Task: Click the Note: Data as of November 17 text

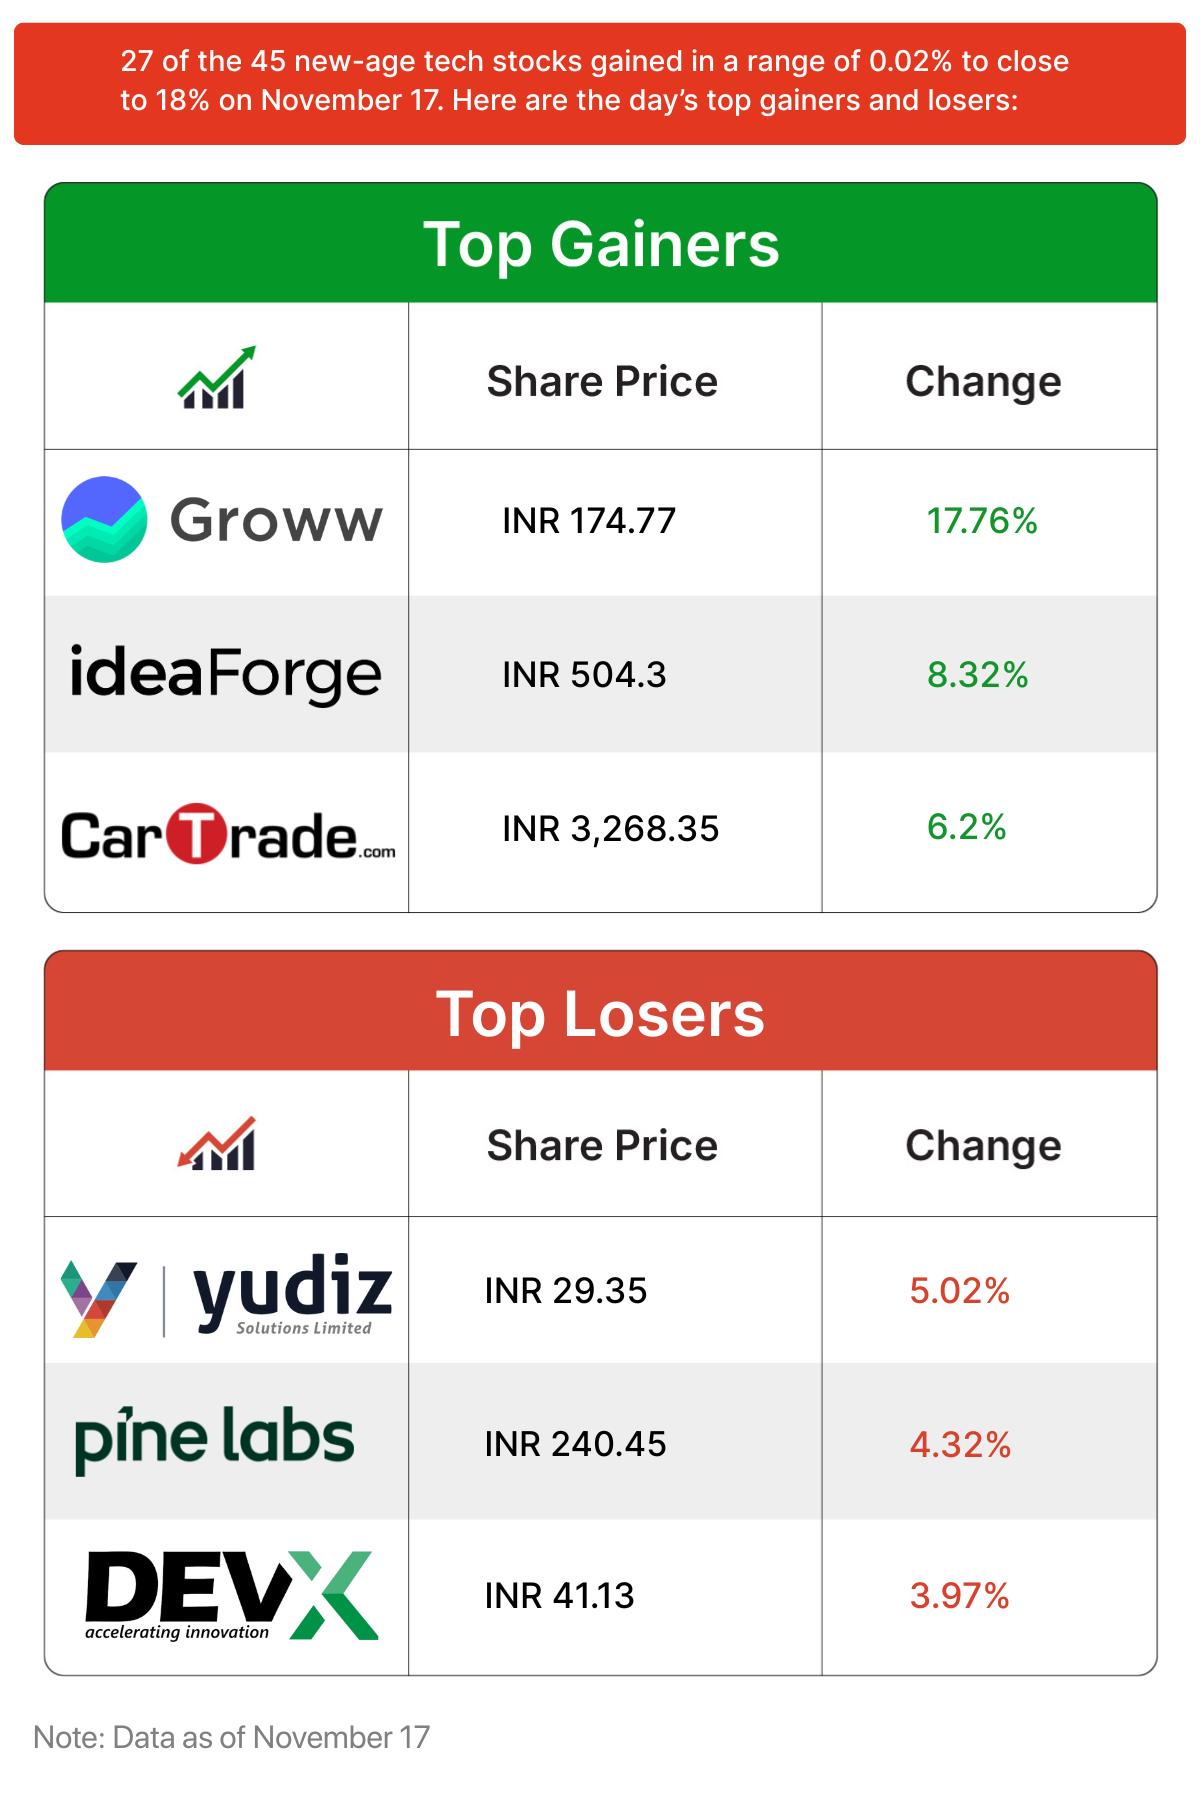Action: point(232,1737)
